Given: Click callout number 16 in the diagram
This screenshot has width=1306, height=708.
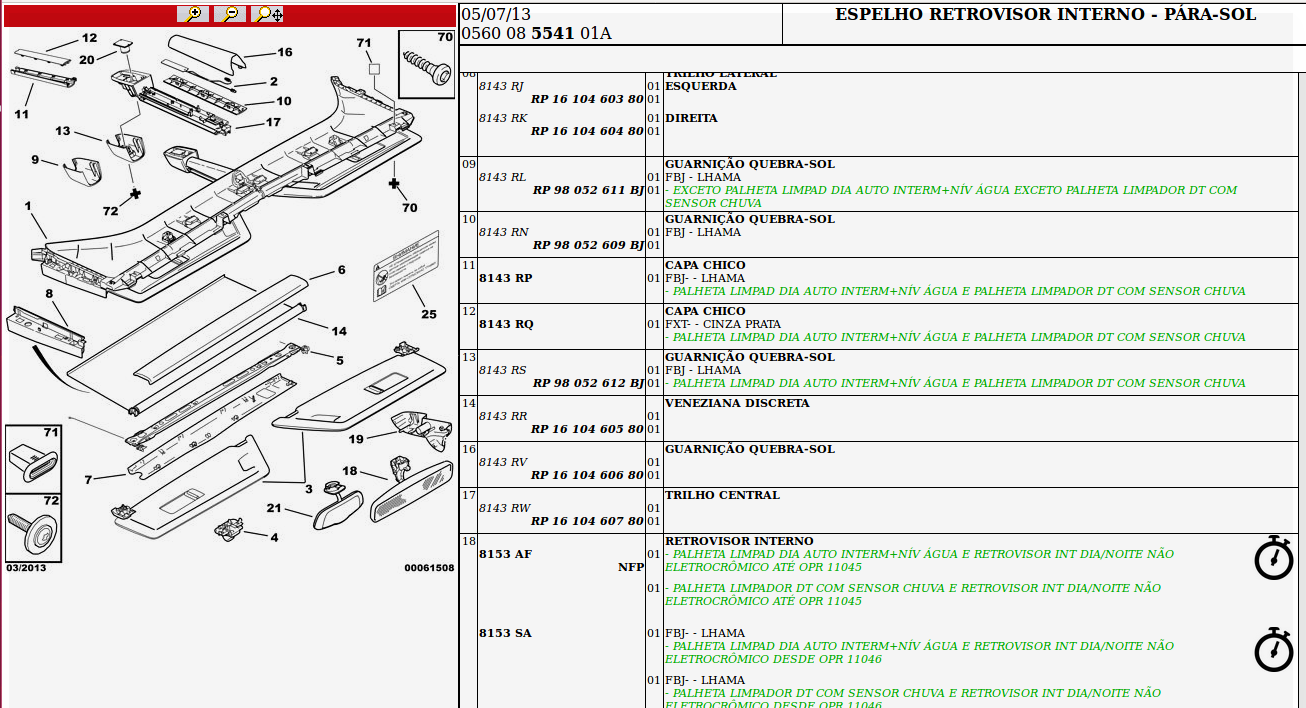Looking at the screenshot, I should tap(284, 52).
